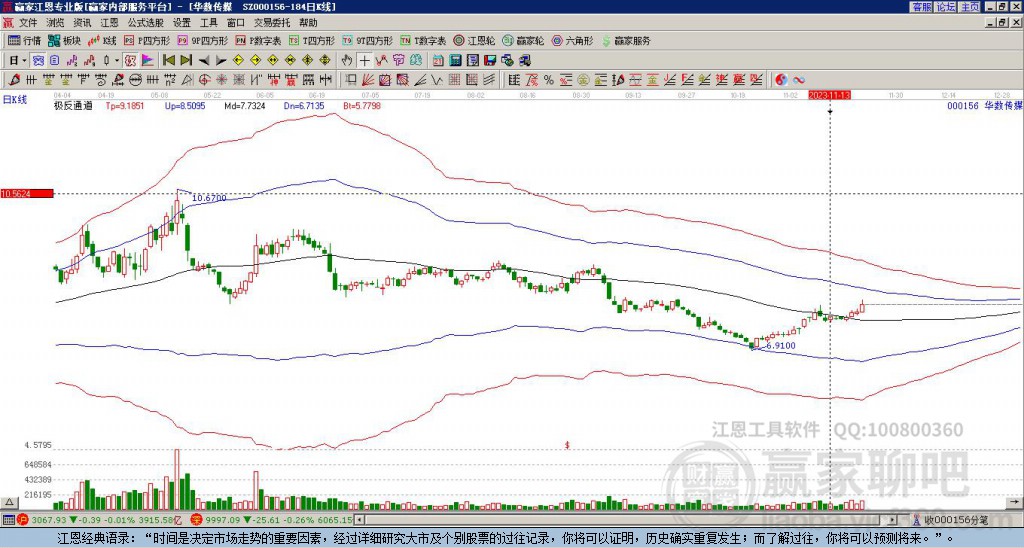Open the calendar icon in toolbar
The width and height of the screenshot is (1024, 548).
[x=438, y=60]
